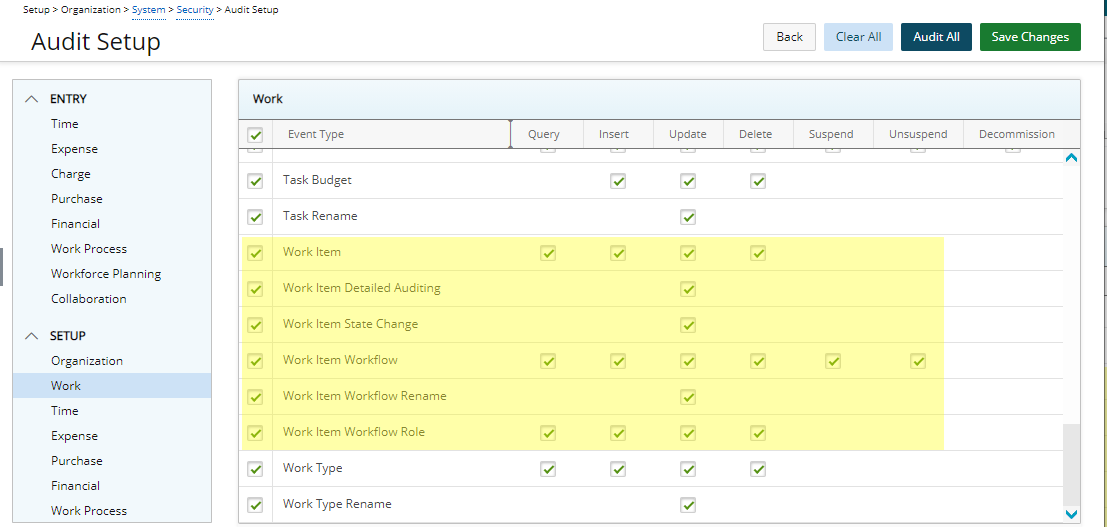Open the Security breadcrumb link

pyautogui.click(x=195, y=10)
